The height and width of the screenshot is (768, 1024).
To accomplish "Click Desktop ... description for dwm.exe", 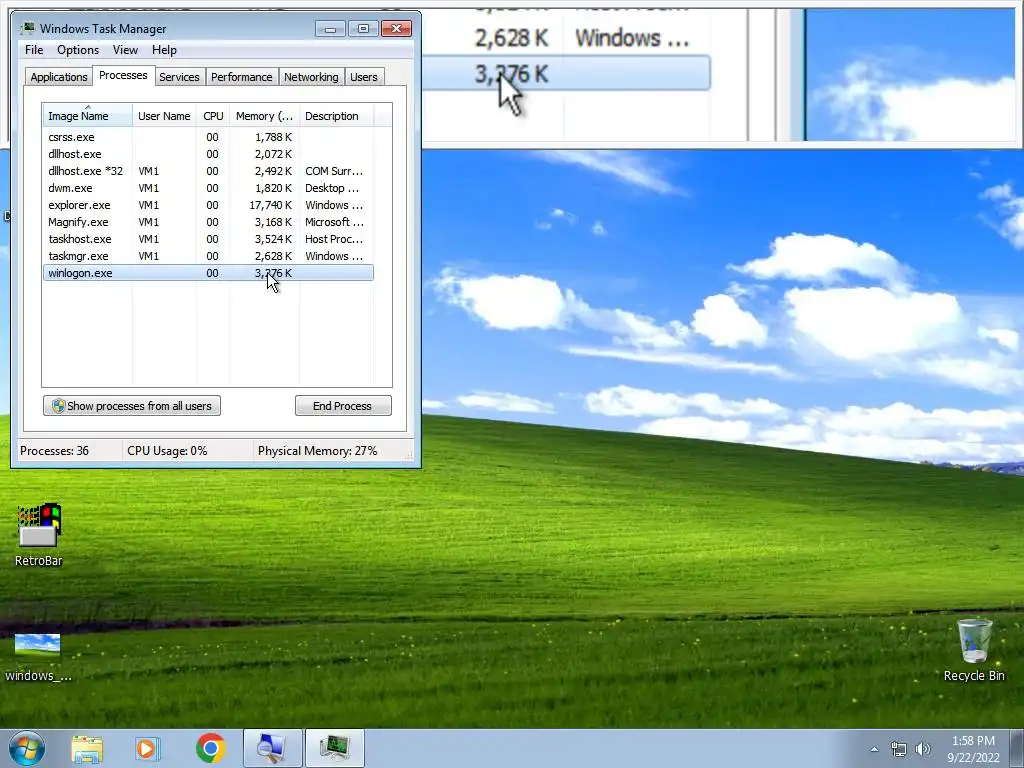I will (332, 188).
